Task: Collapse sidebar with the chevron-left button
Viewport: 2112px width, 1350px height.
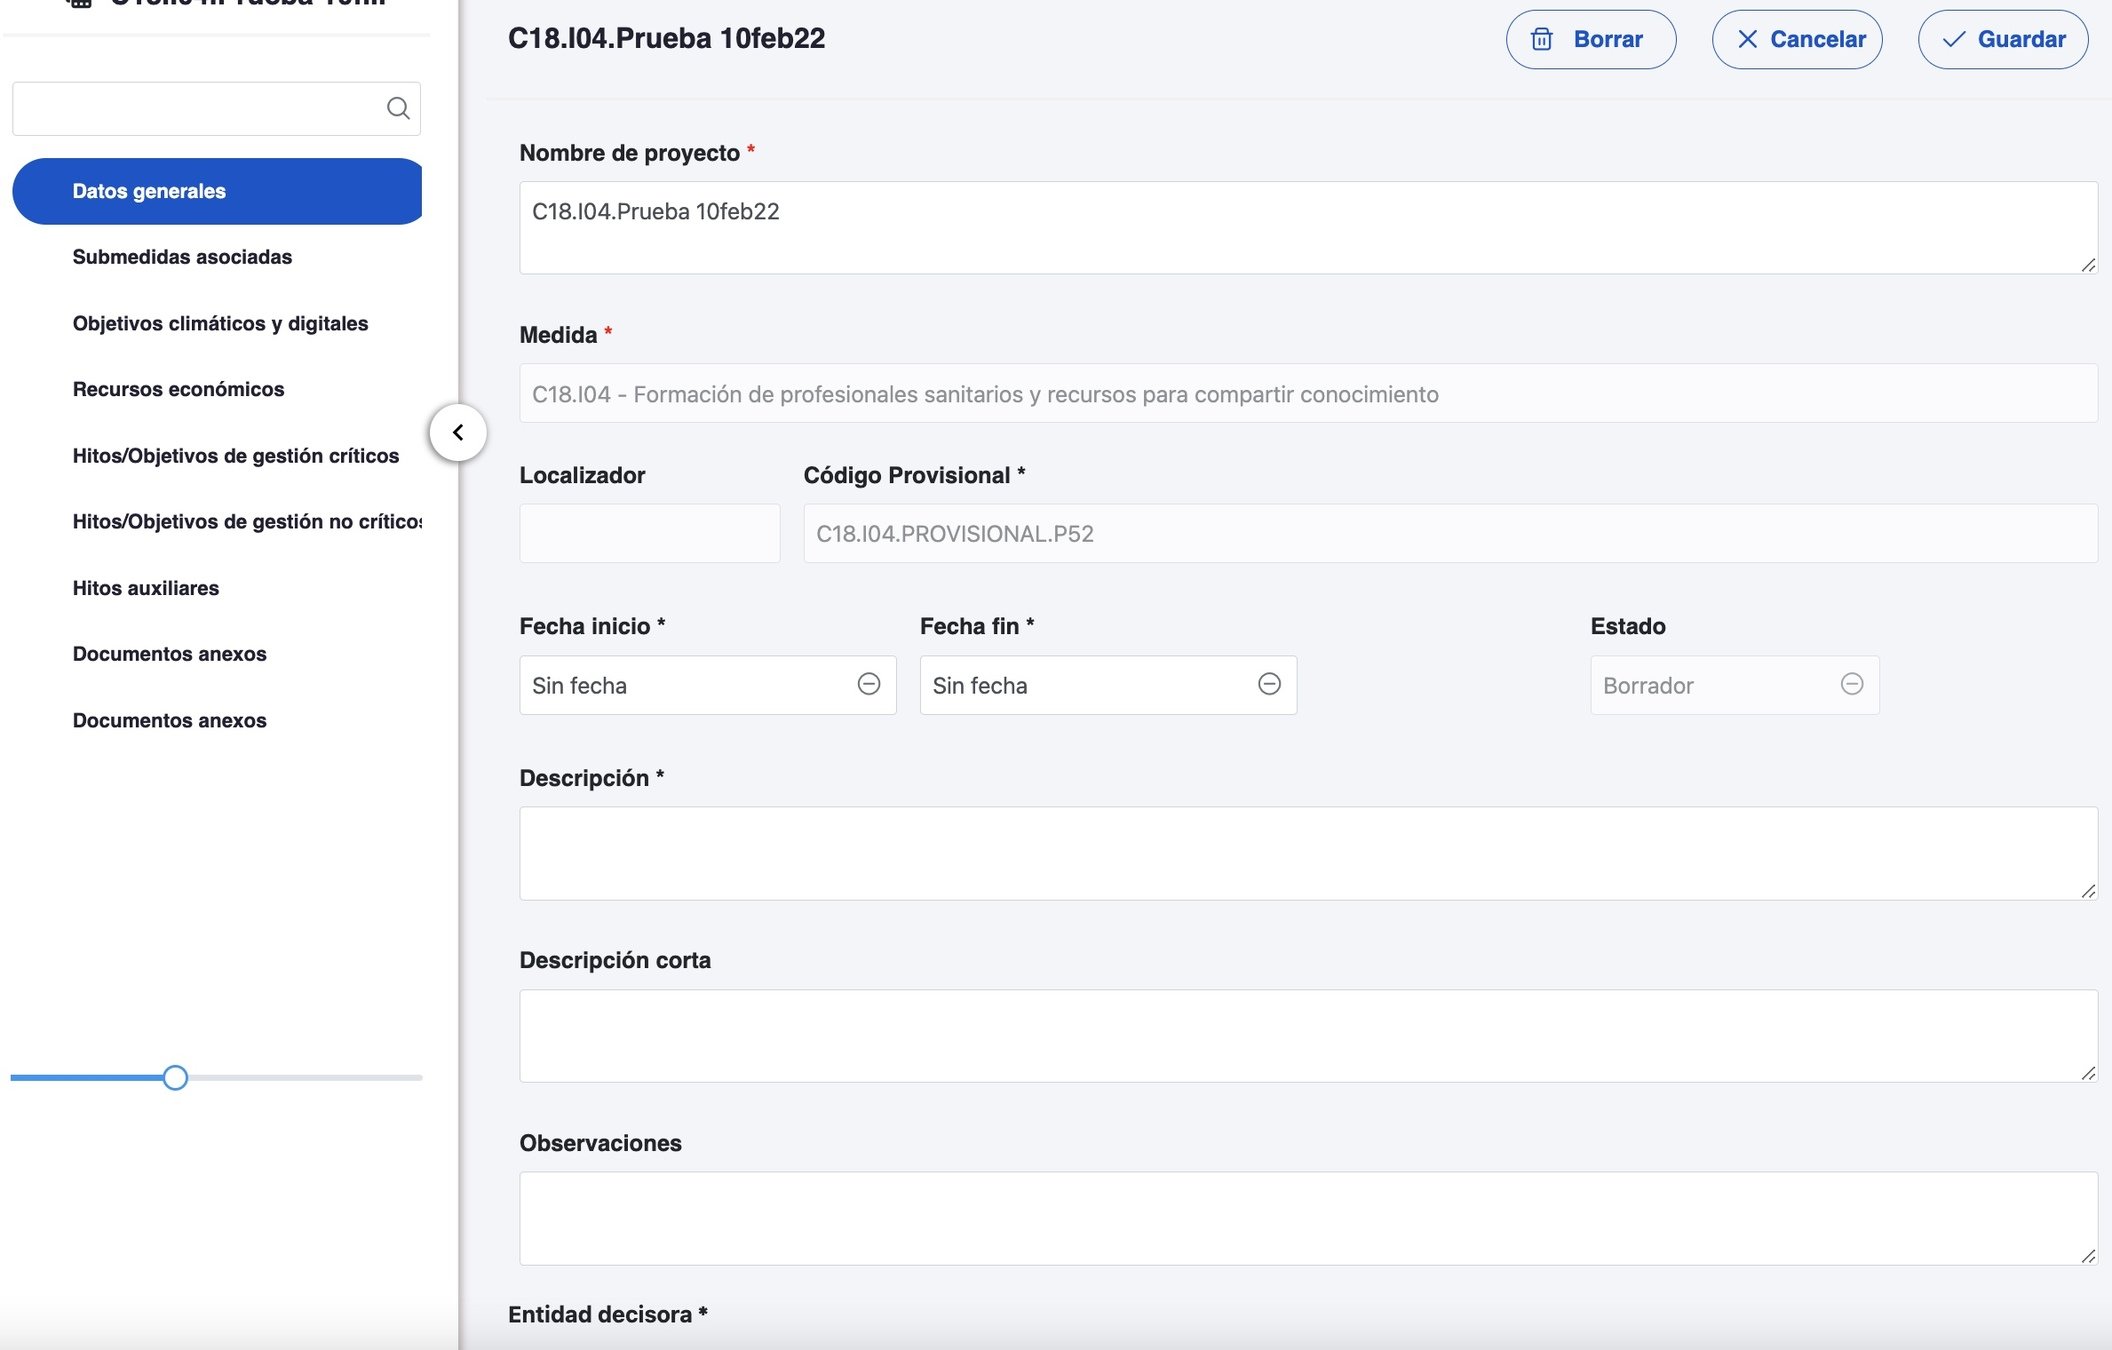Action: point(458,432)
